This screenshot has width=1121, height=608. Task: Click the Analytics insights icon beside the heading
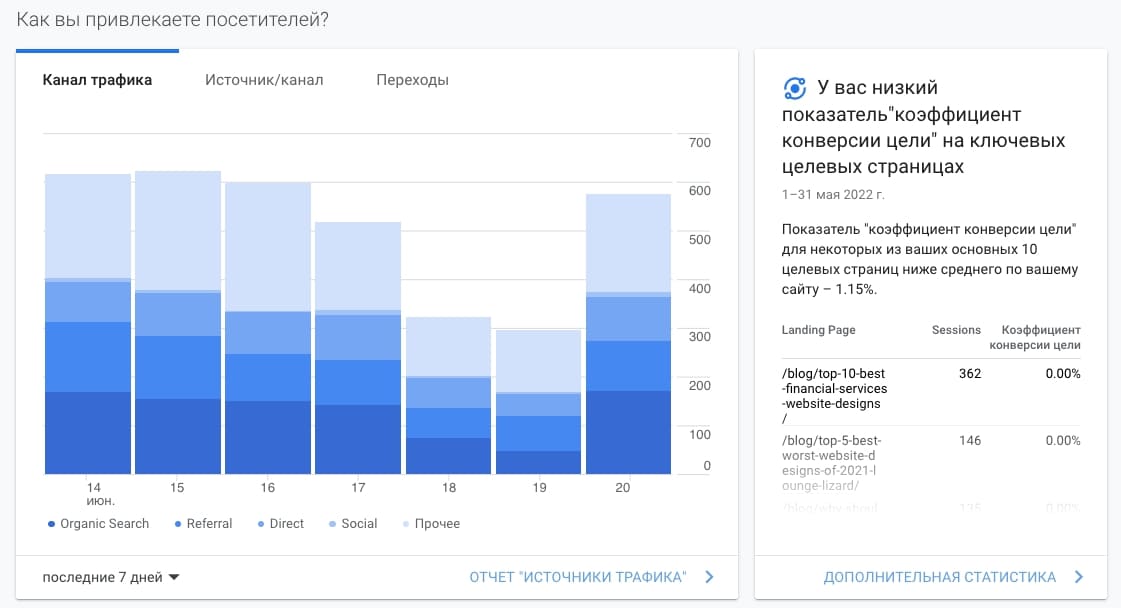tap(795, 89)
